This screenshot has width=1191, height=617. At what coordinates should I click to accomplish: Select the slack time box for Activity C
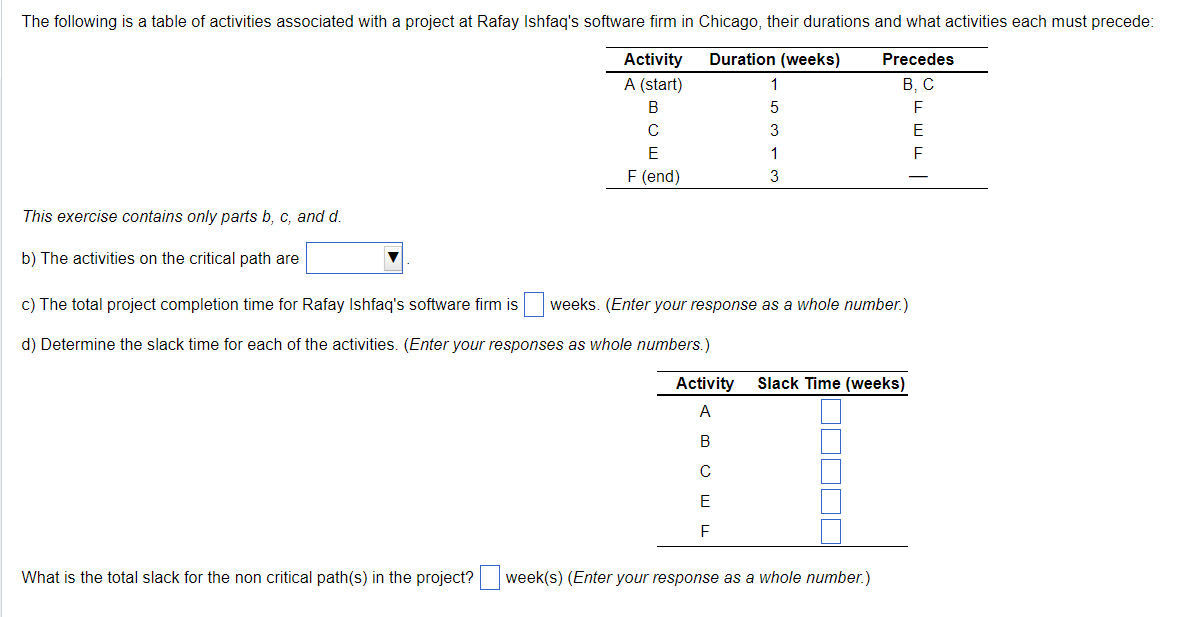point(830,470)
